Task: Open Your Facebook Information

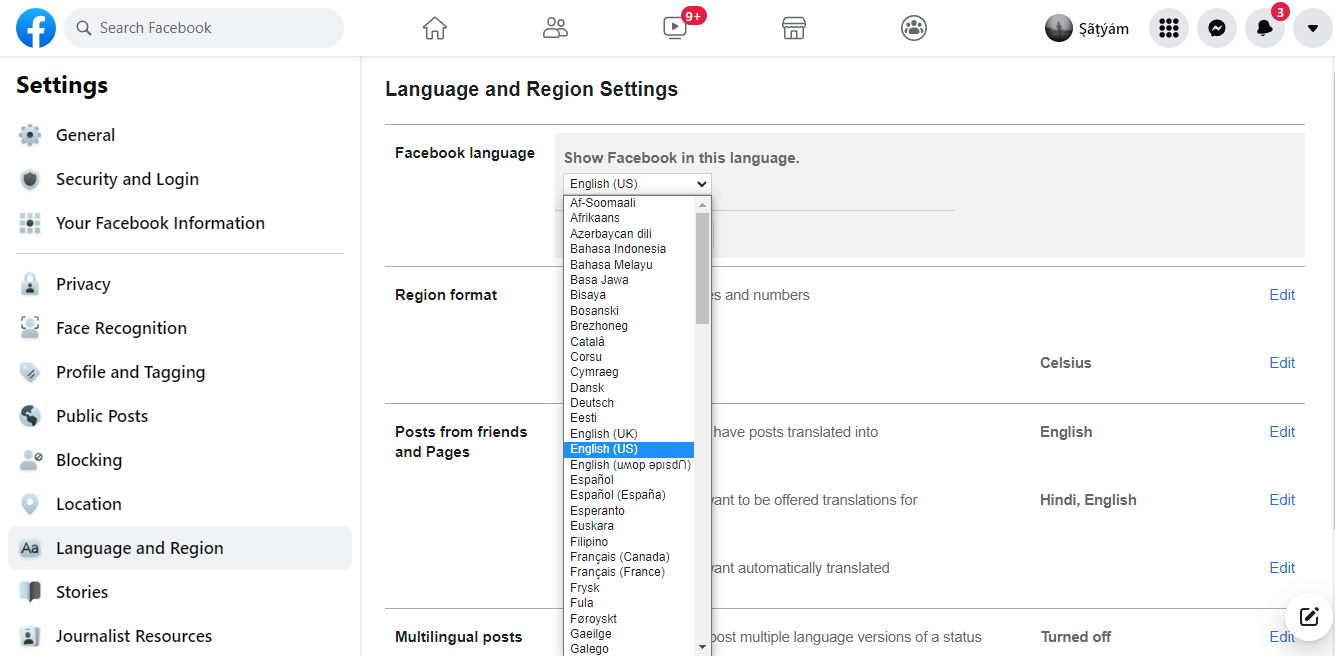Action: 180,223
